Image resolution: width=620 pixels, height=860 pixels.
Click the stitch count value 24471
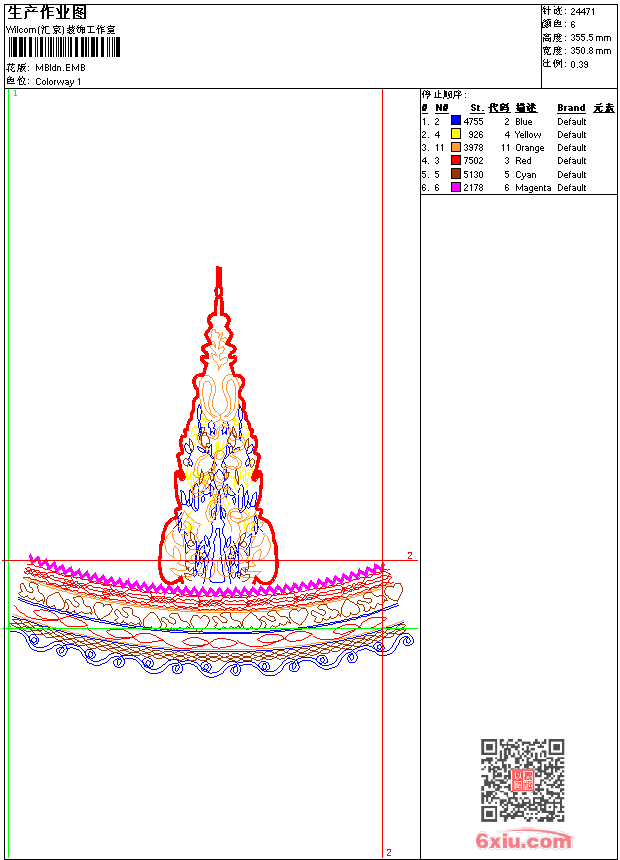pyautogui.click(x=583, y=12)
